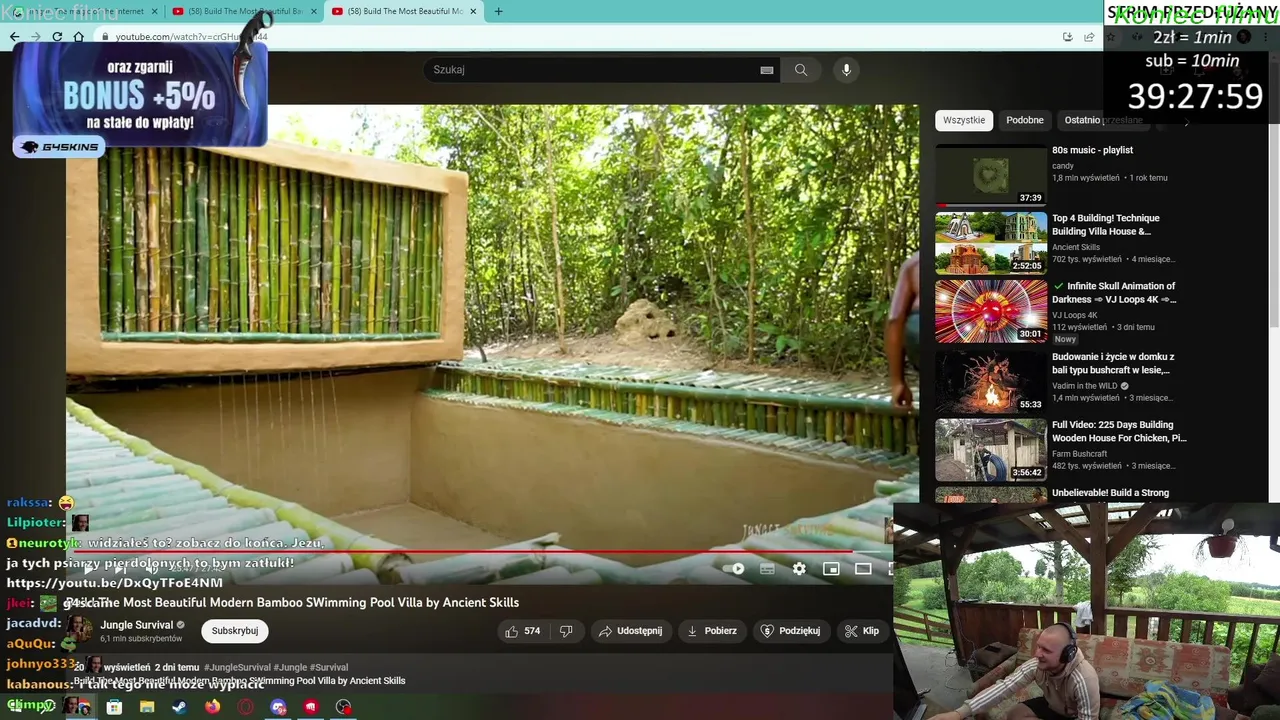Image resolution: width=1280 pixels, height=720 pixels.
Task: Dislike the video with thumbs down
Action: (566, 631)
